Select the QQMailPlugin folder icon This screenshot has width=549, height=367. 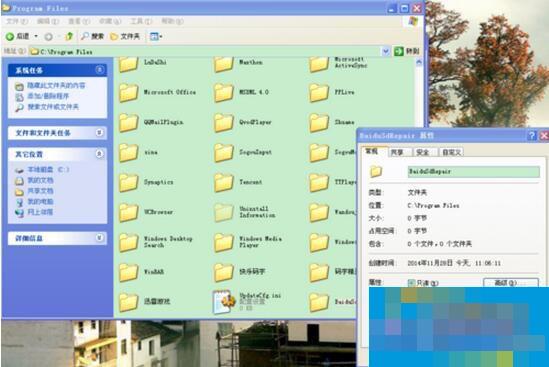click(x=128, y=123)
